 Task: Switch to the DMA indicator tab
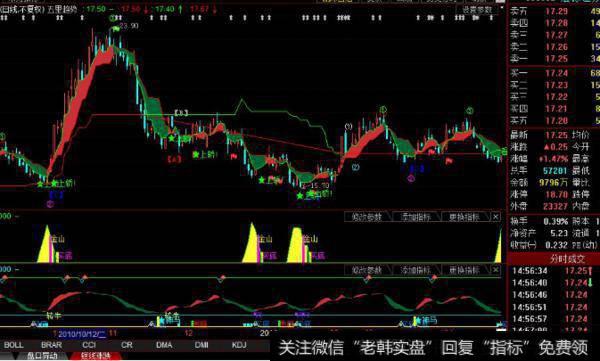pyautogui.click(x=164, y=345)
